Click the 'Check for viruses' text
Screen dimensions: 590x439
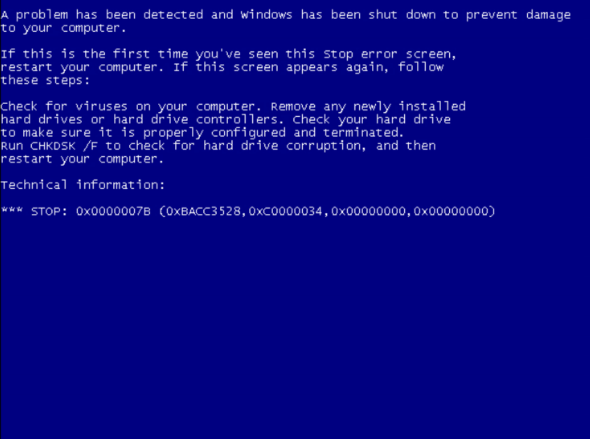click(64, 106)
